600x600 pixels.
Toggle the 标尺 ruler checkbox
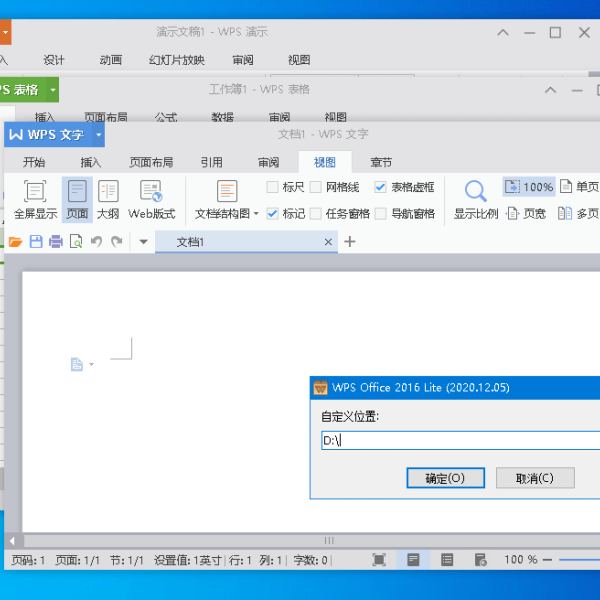click(272, 187)
